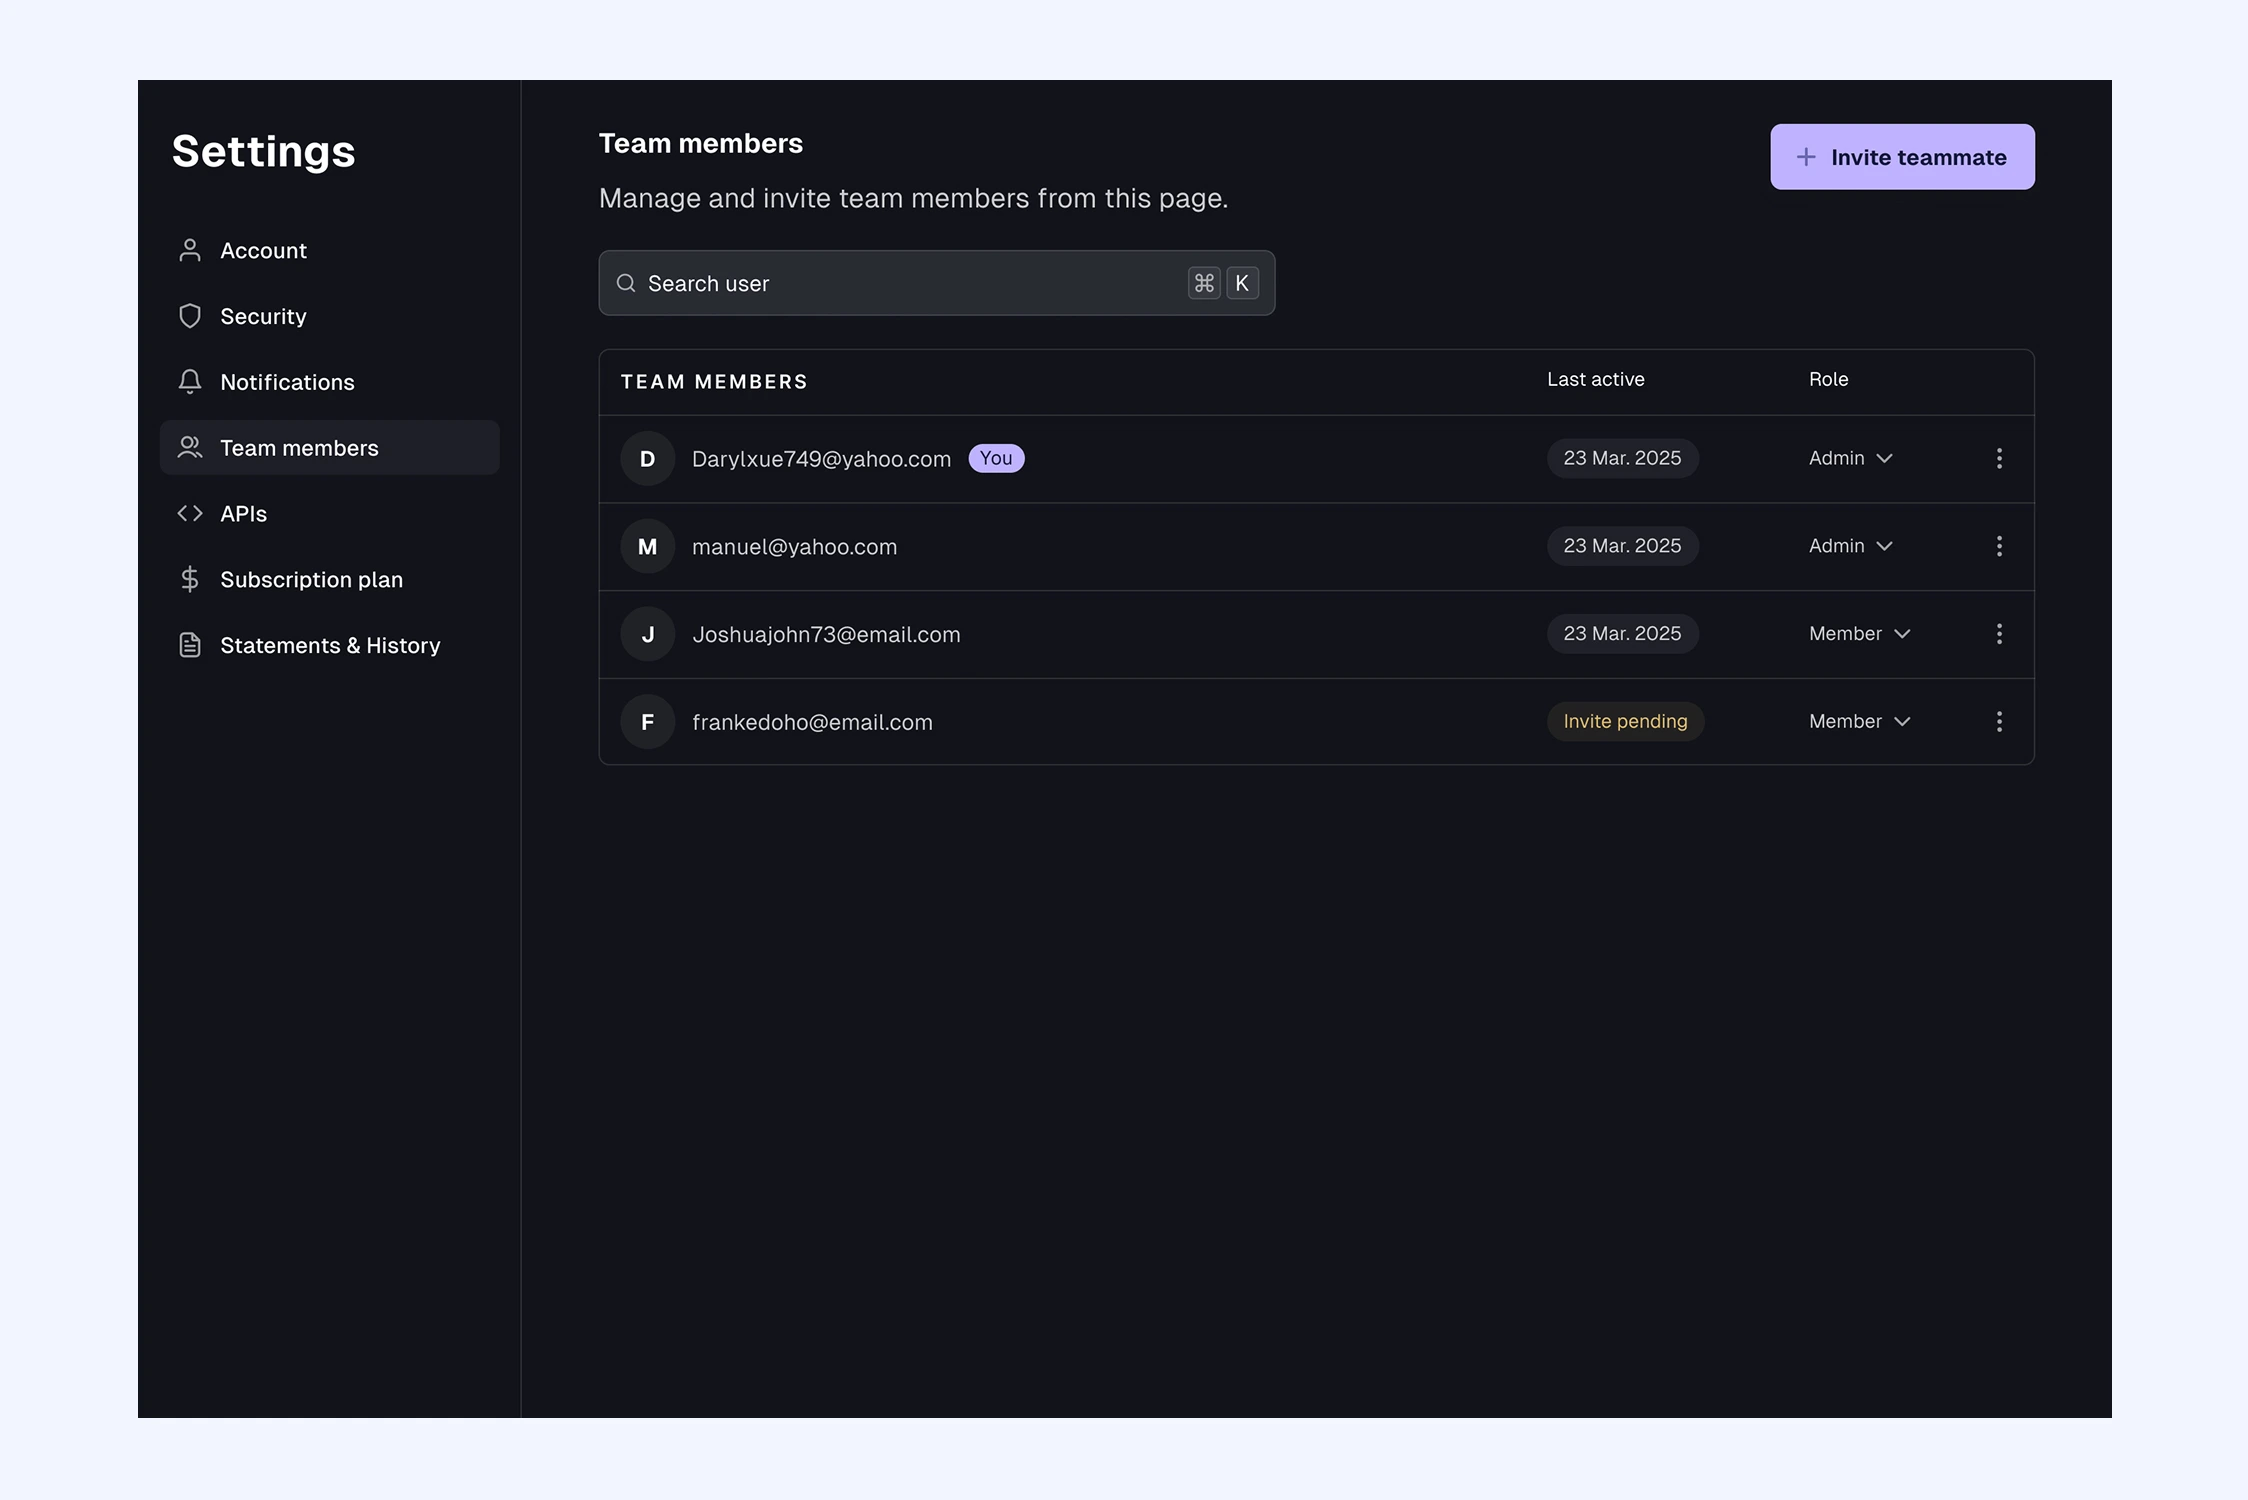Screen dimensions: 2248x1500
Task: Open Subscription plan settings page
Action: tap(311, 579)
